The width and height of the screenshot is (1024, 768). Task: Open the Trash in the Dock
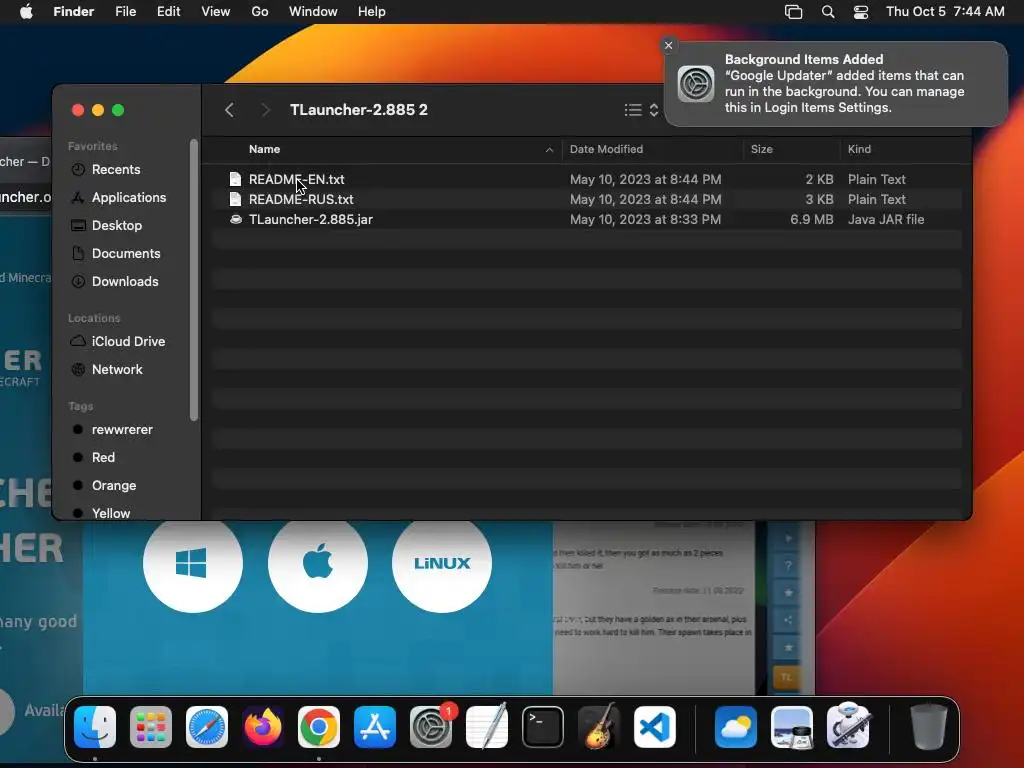[928, 727]
